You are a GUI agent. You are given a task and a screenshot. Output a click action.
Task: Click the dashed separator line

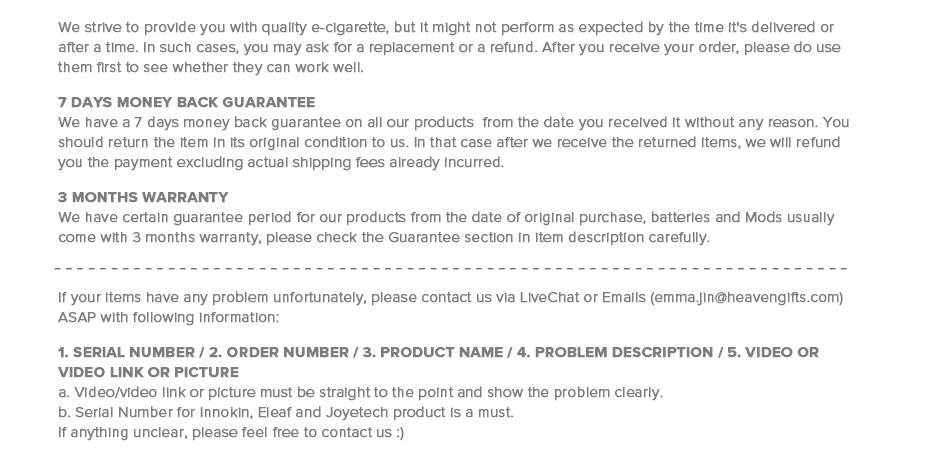pyautogui.click(x=450, y=269)
